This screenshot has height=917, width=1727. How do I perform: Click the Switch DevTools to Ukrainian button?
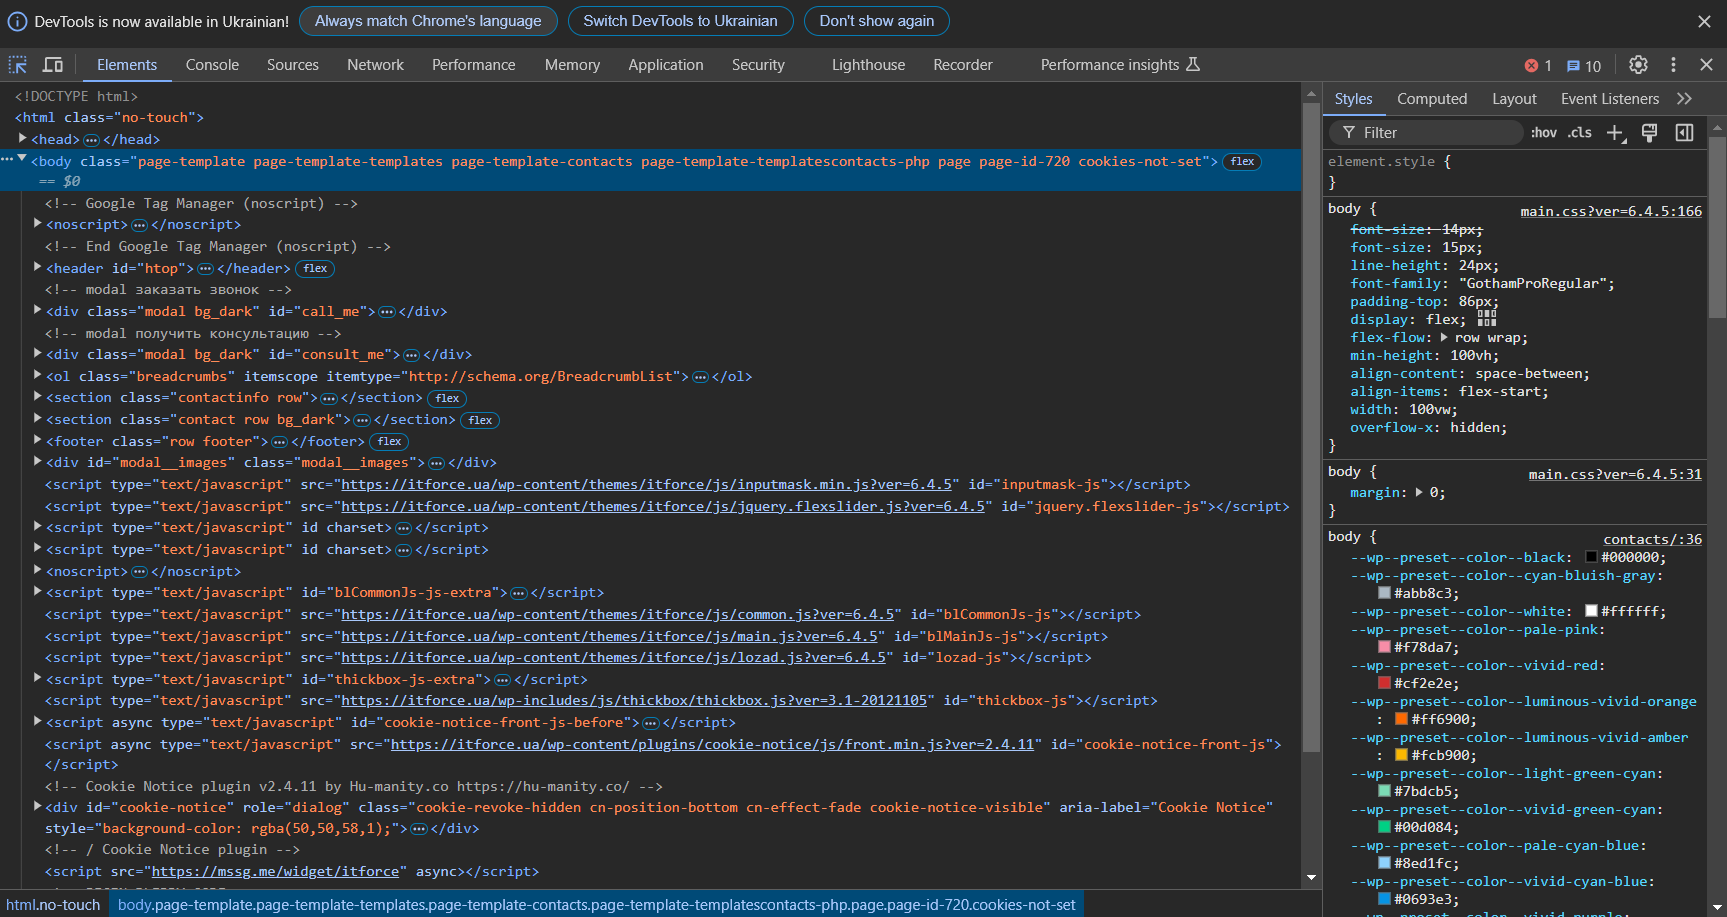click(x=681, y=20)
